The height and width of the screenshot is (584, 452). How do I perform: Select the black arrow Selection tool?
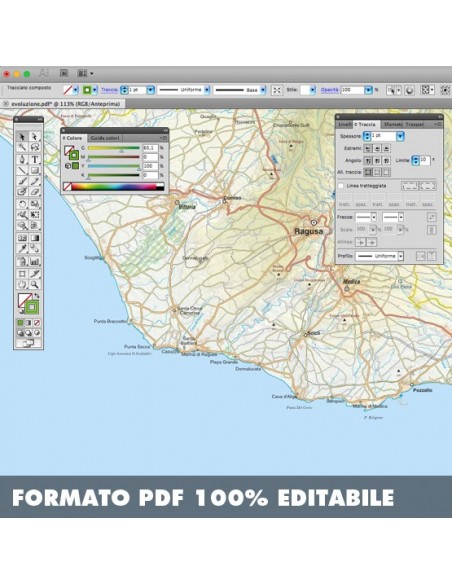22,137
